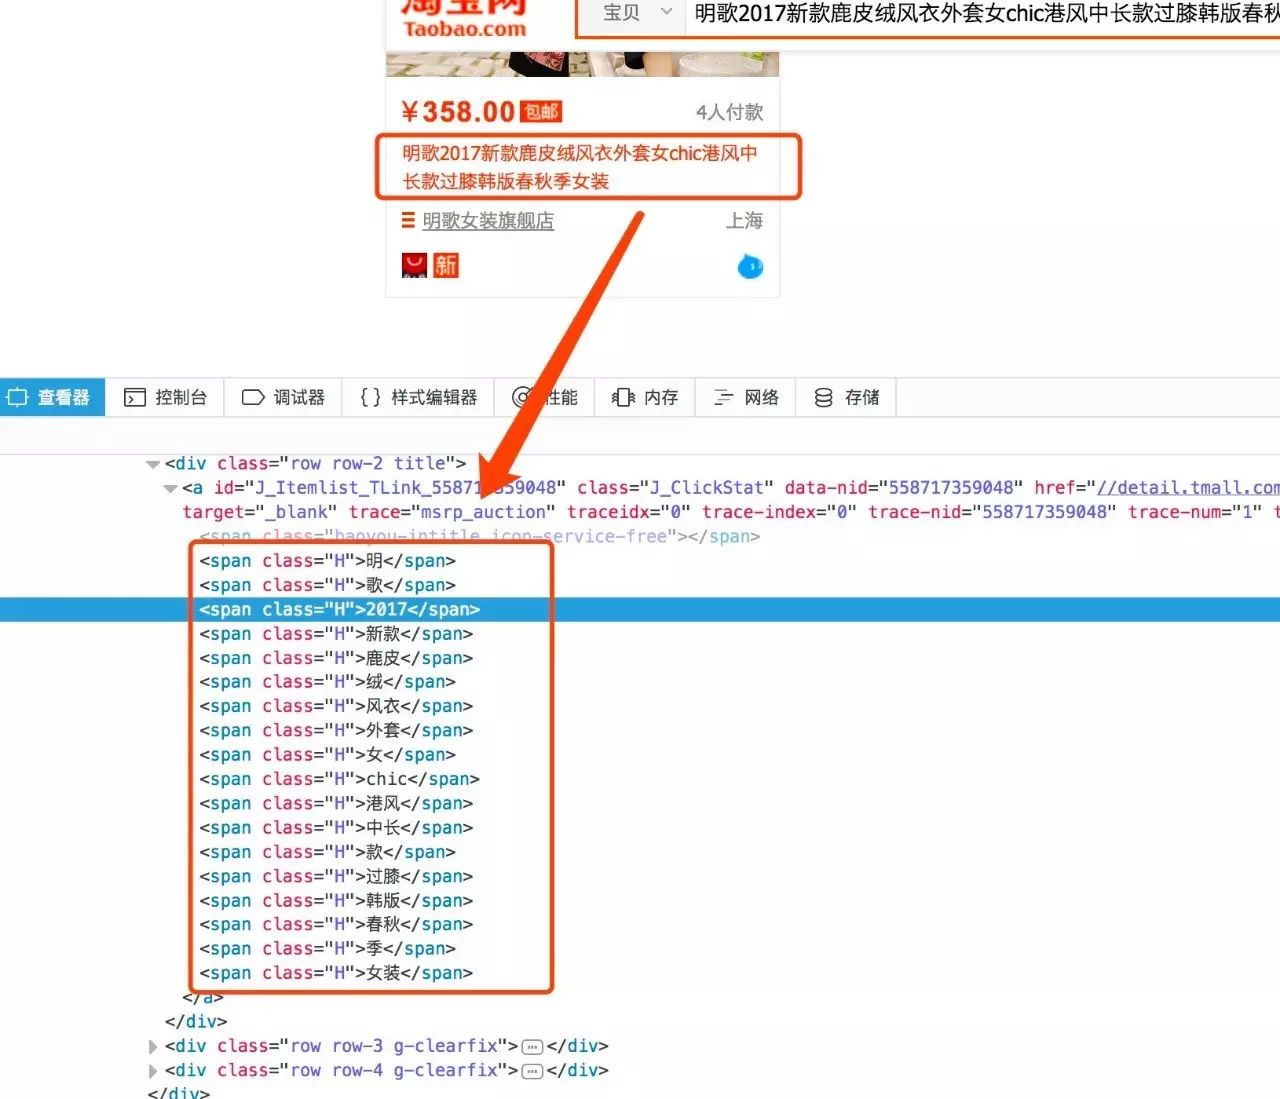Viewport: 1280px width, 1099px height.
Task: Switch to the 样式编辑器 tab
Action: tap(418, 397)
